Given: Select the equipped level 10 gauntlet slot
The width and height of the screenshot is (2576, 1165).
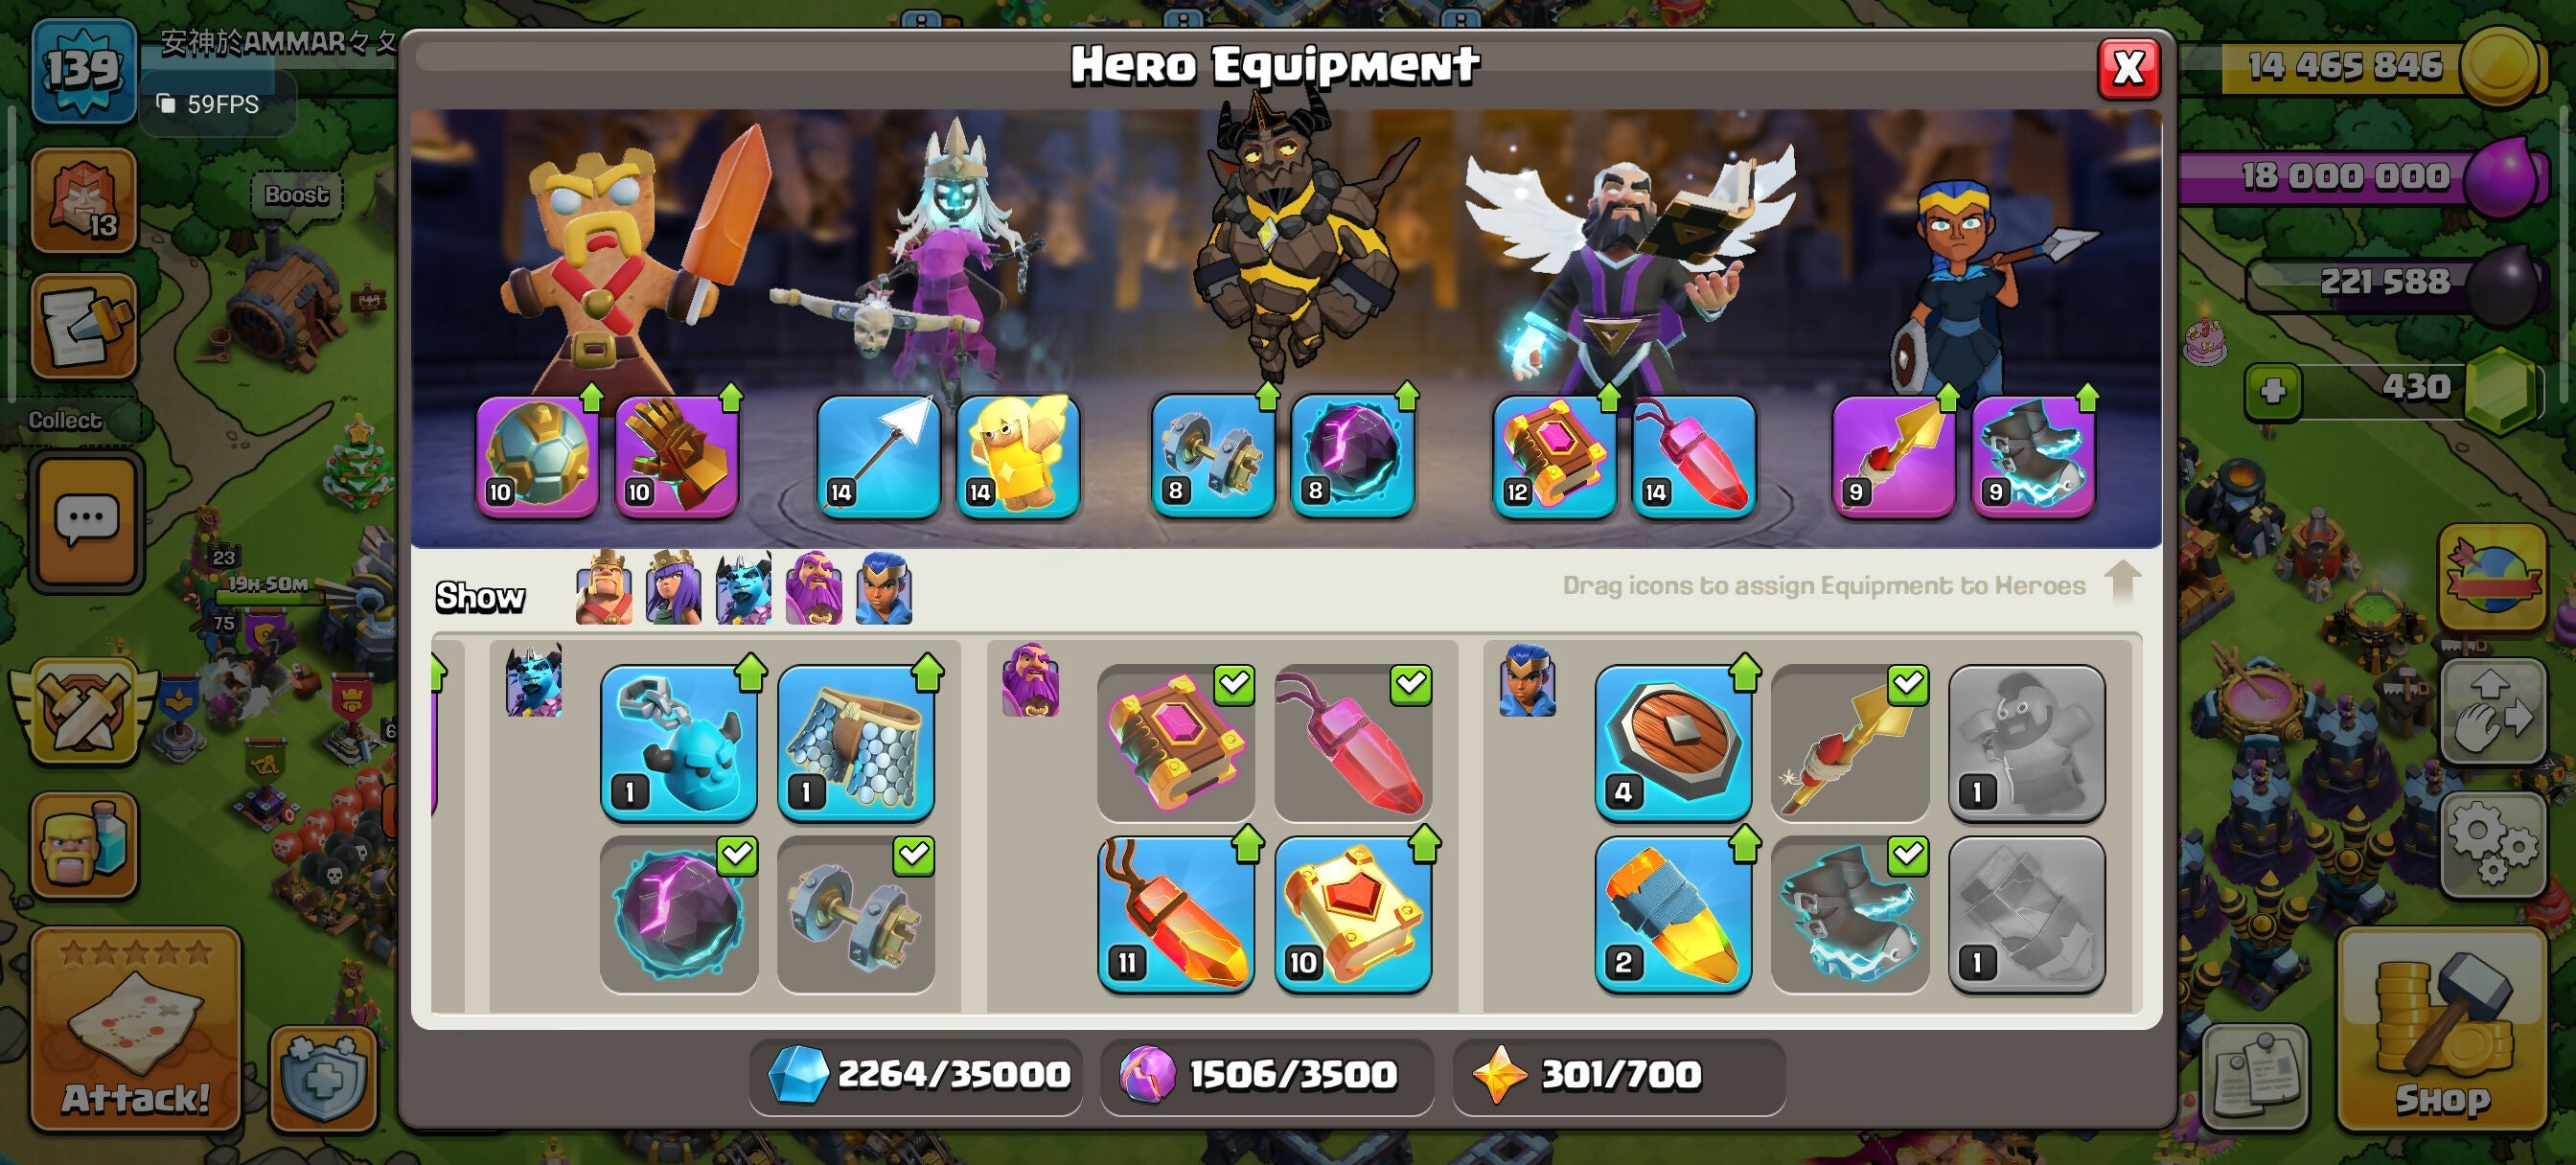Looking at the screenshot, I should point(676,457).
